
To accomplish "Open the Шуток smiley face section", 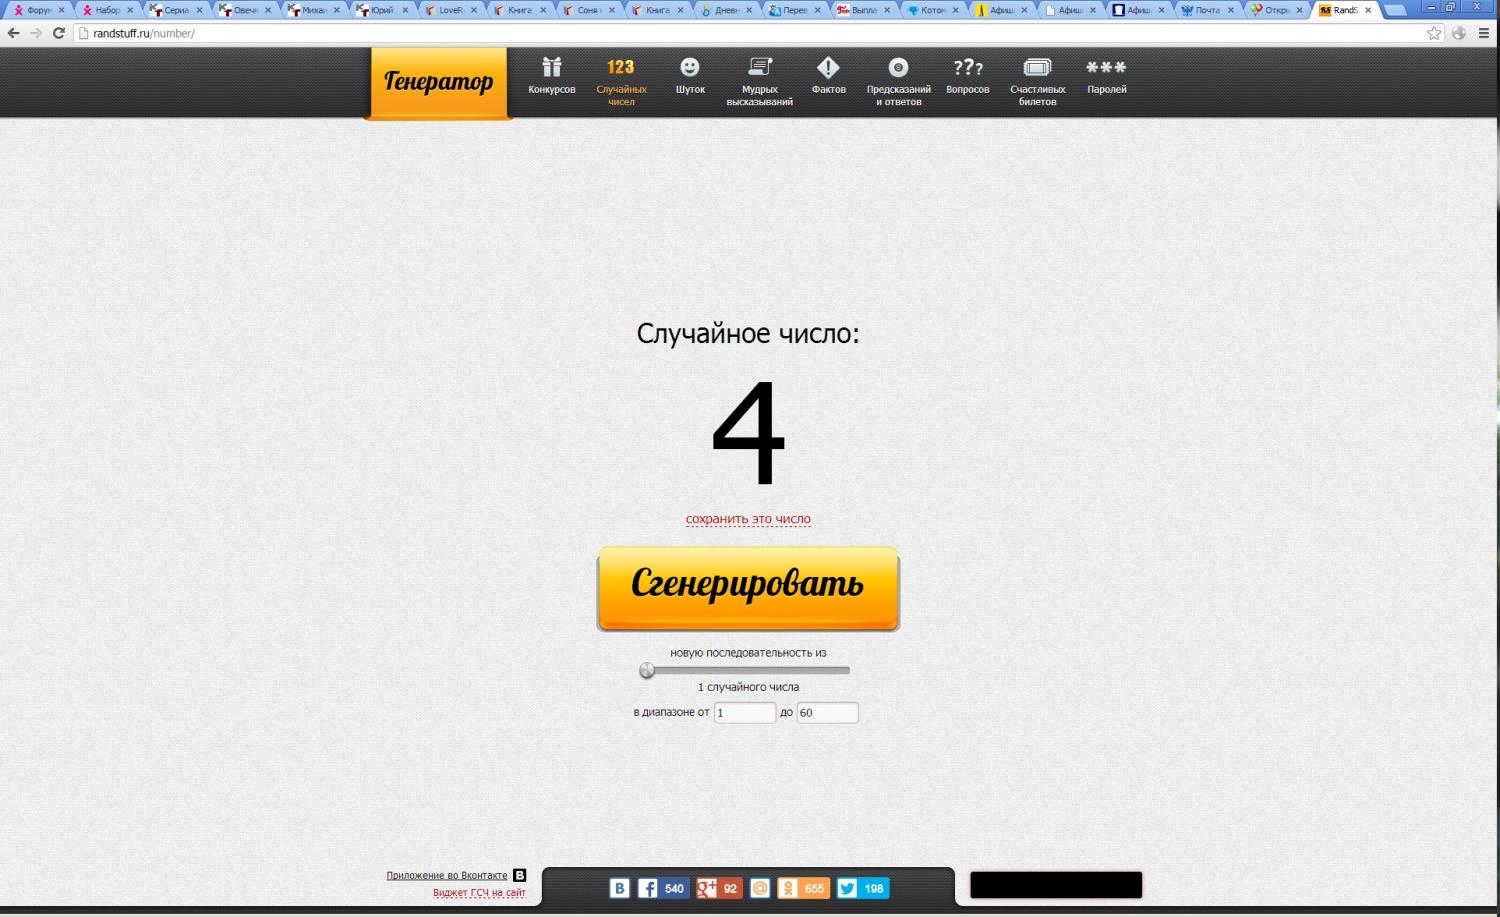I will (x=690, y=77).
